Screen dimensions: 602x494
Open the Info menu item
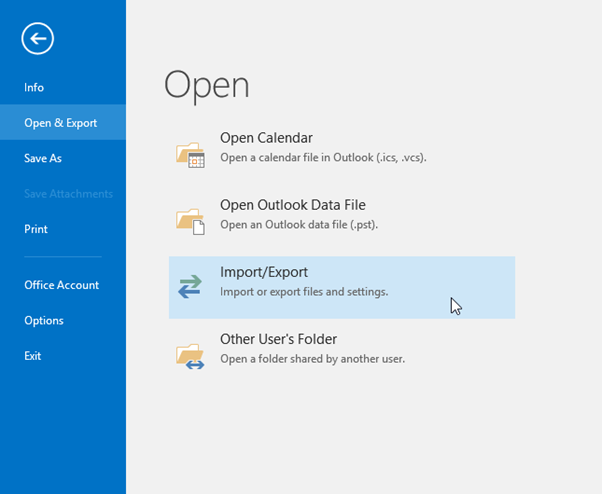(x=34, y=88)
